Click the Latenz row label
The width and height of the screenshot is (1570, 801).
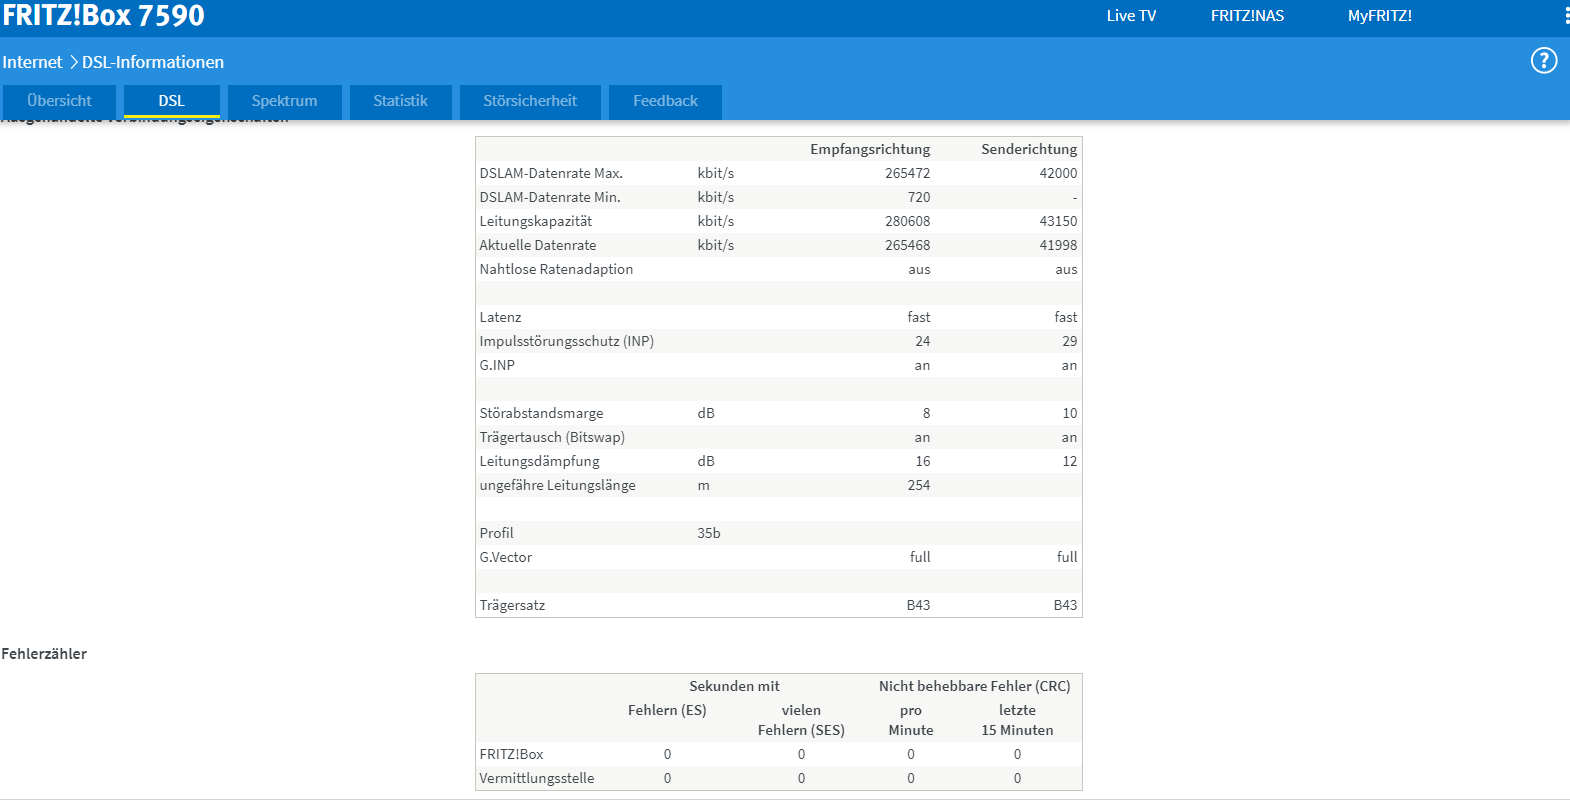coord(500,317)
